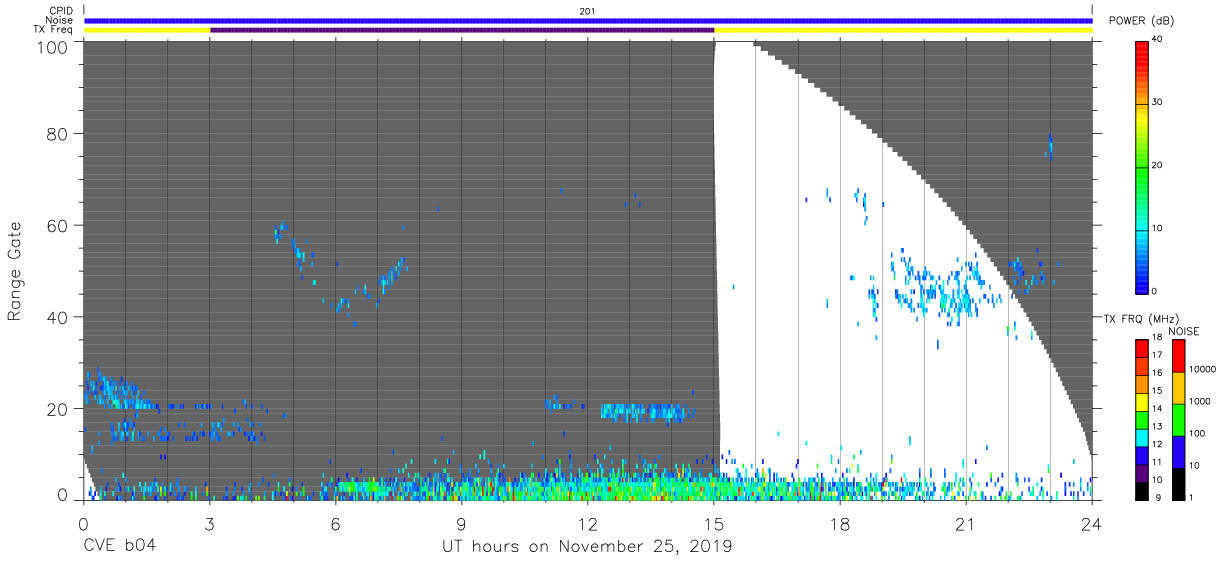Screen dimensions: 1228x567
Task: Click the CPID value 201
Action: pos(587,11)
